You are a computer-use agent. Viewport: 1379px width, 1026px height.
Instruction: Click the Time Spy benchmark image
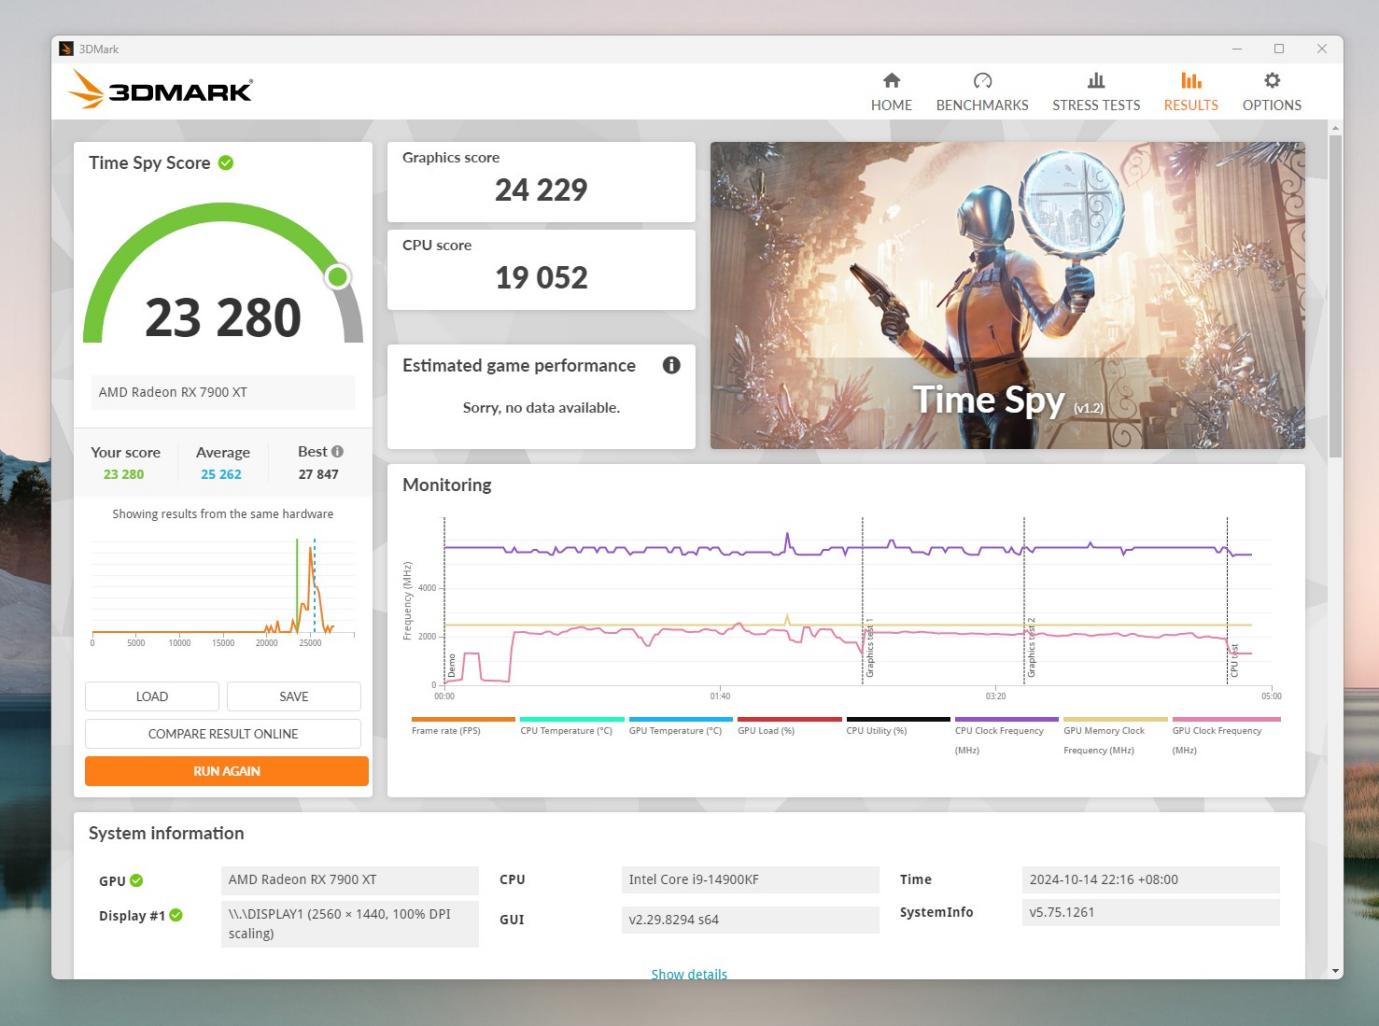pos(1007,295)
